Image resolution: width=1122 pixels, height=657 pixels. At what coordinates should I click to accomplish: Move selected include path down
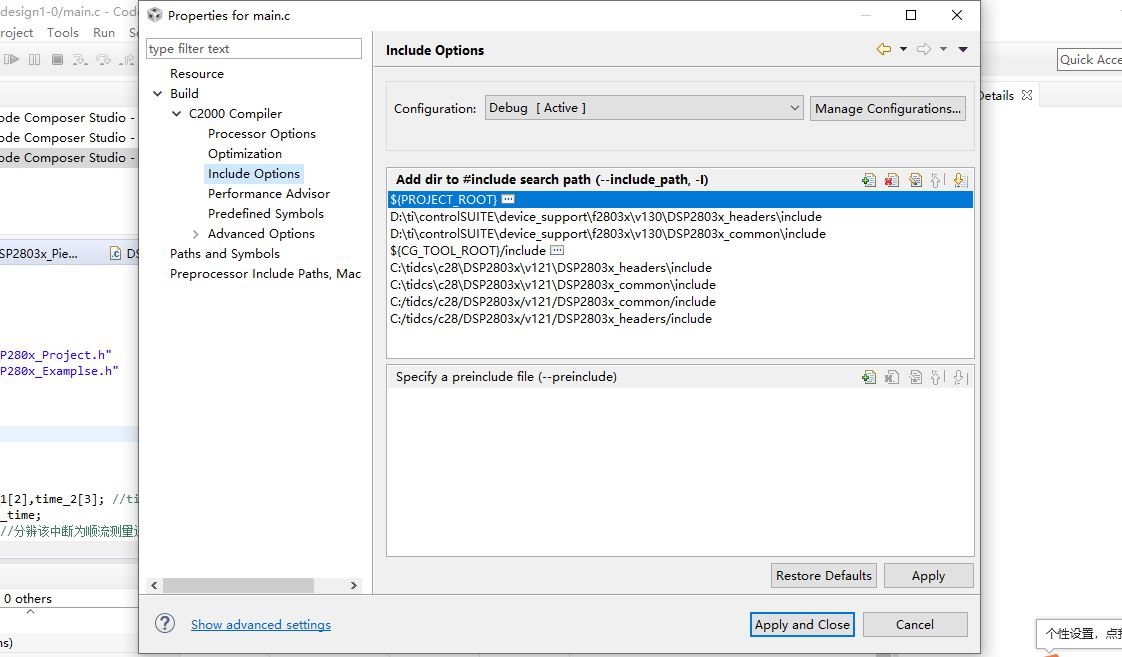point(960,180)
